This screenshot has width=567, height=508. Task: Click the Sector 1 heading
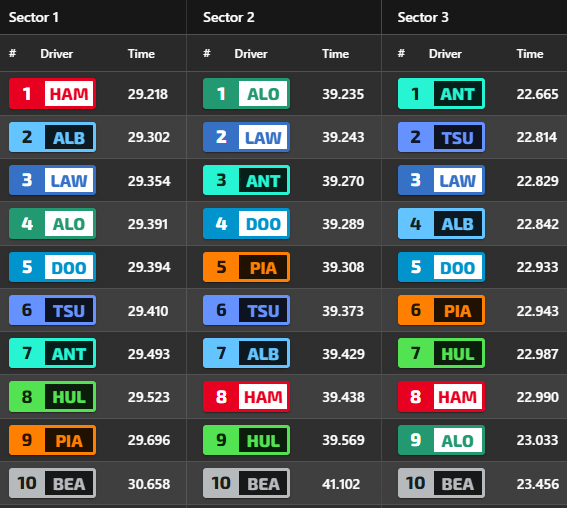(34, 17)
